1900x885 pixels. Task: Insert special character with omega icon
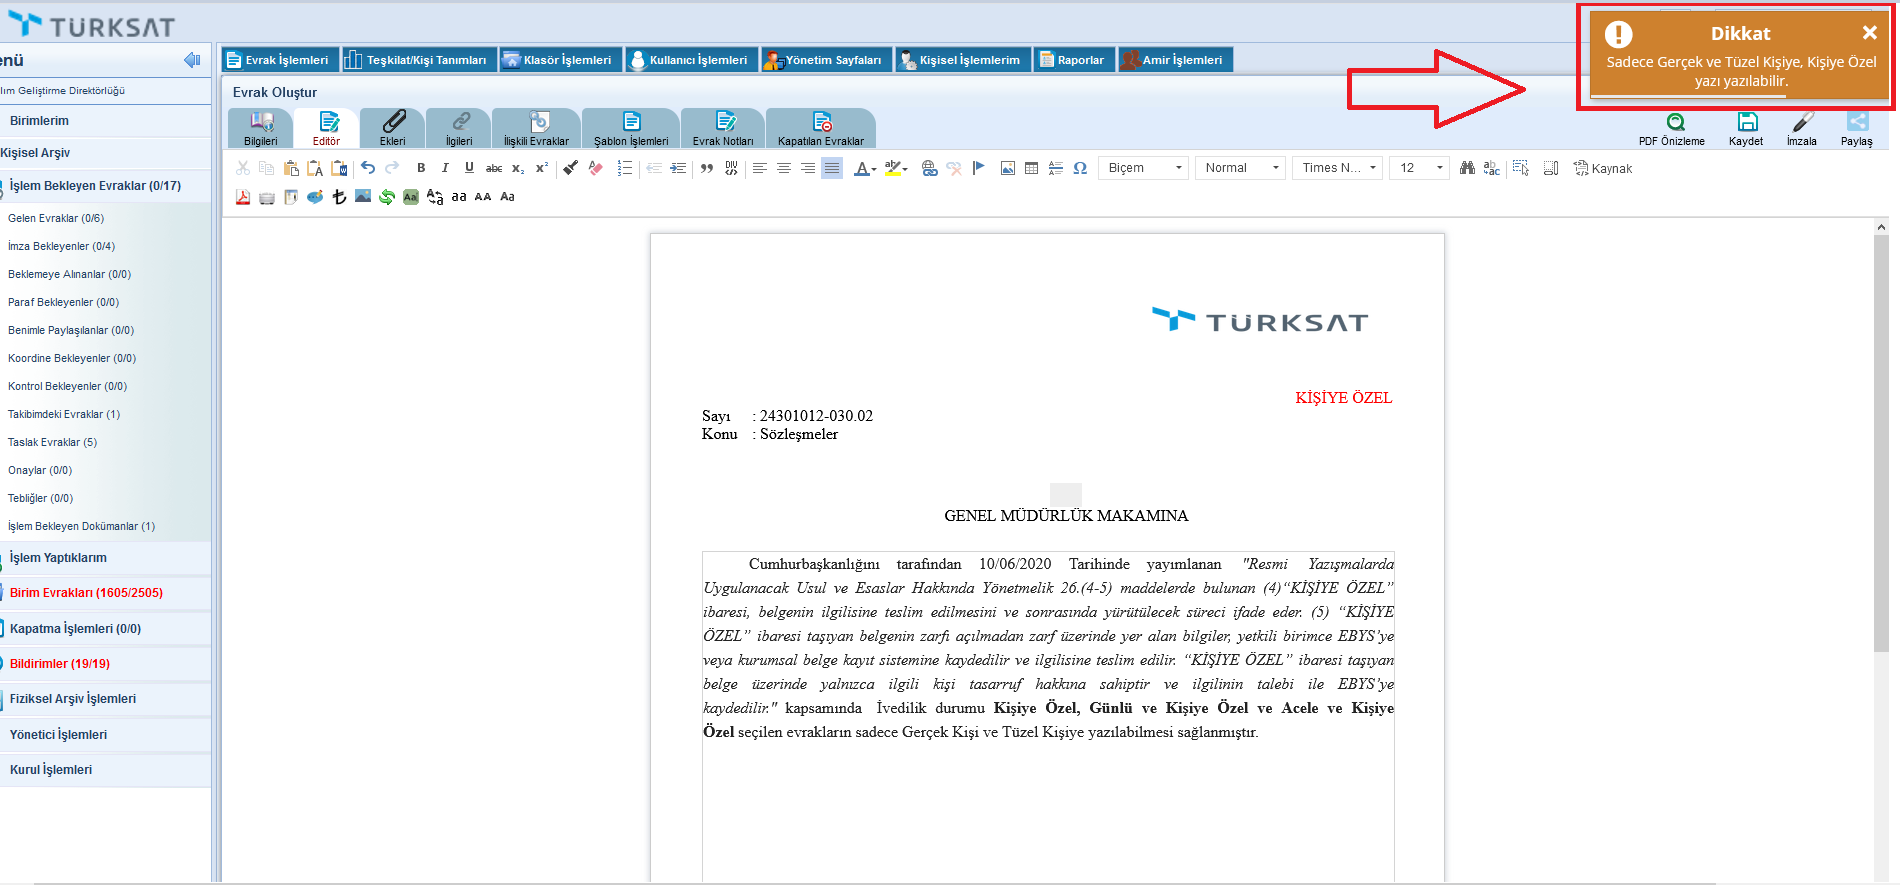tap(1080, 168)
